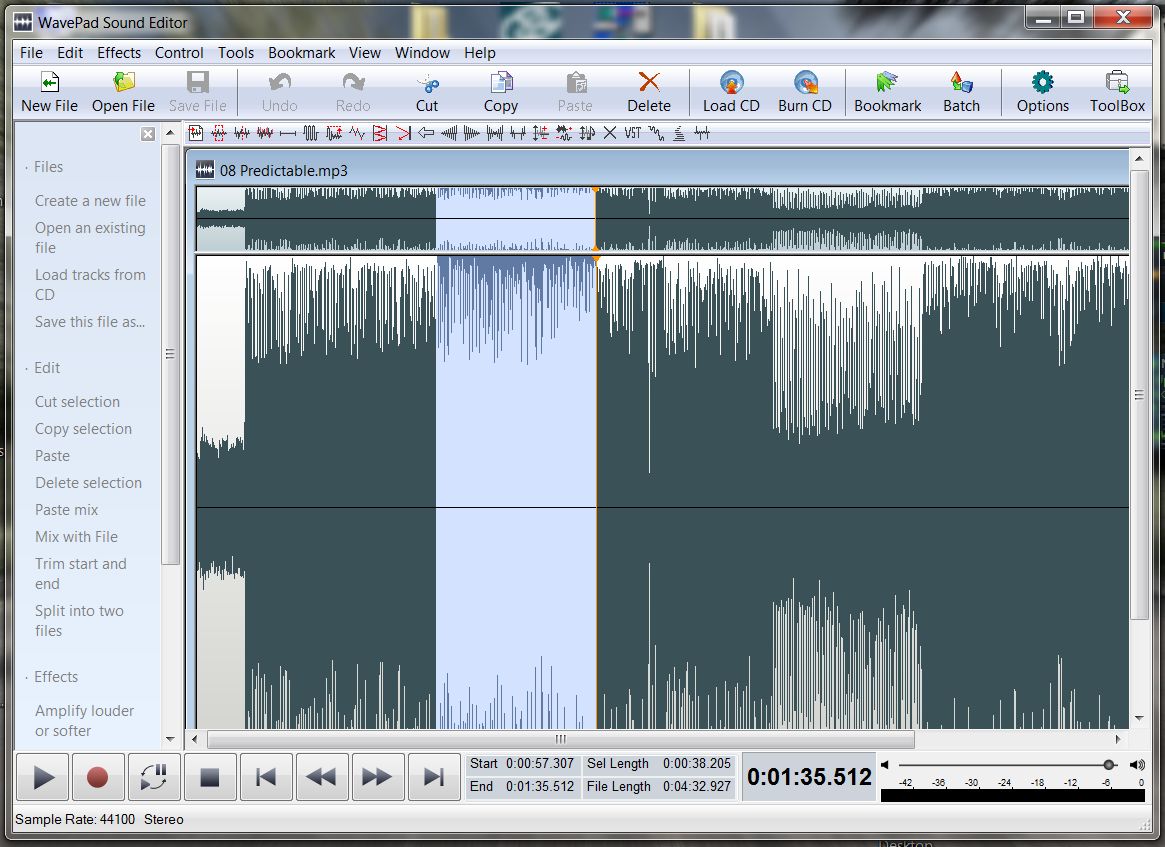Image resolution: width=1165 pixels, height=847 pixels.
Task: Close the left sidebar panel with X
Action: (x=148, y=134)
